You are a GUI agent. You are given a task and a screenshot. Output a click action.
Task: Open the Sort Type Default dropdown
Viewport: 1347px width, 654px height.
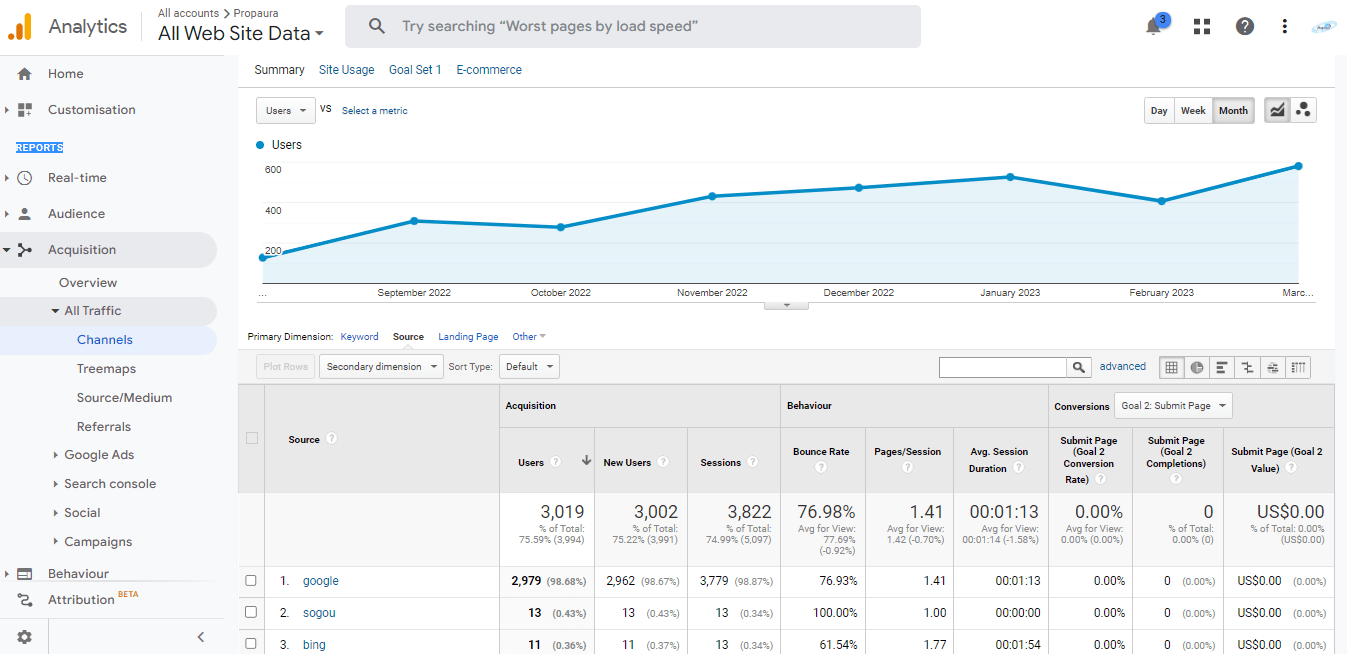point(529,366)
